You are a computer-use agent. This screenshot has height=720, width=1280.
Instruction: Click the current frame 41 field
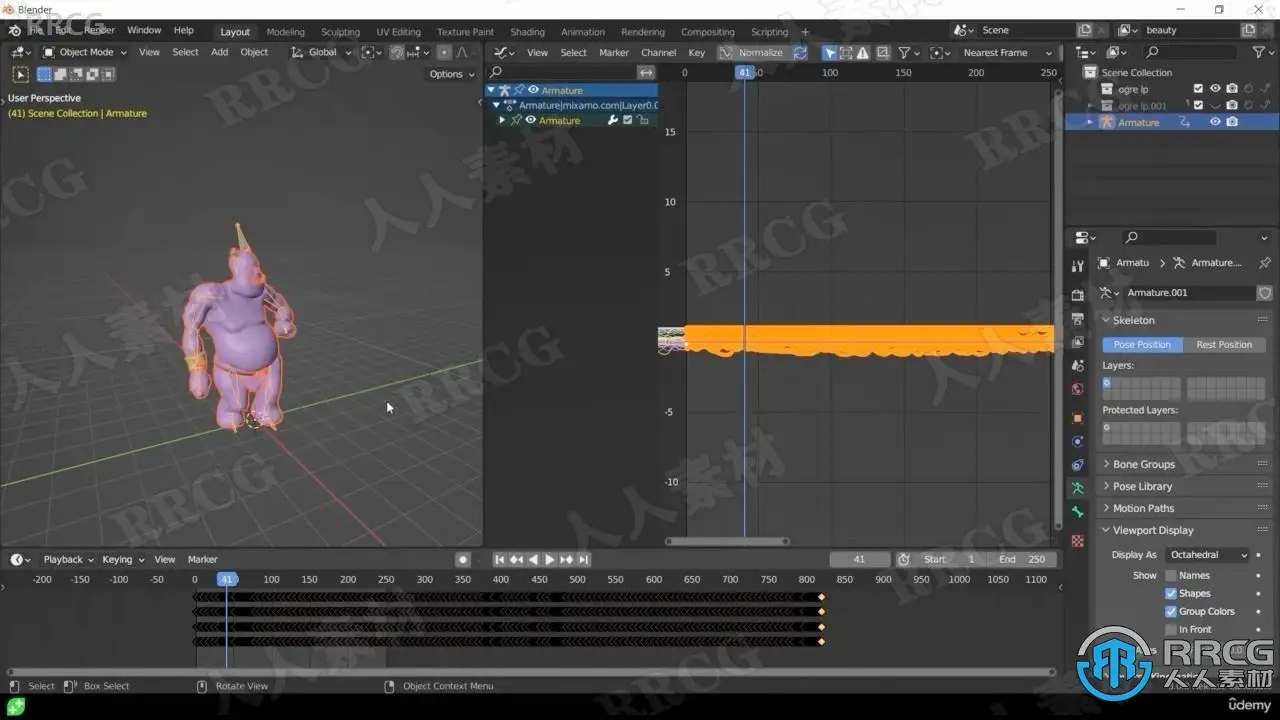(x=860, y=560)
